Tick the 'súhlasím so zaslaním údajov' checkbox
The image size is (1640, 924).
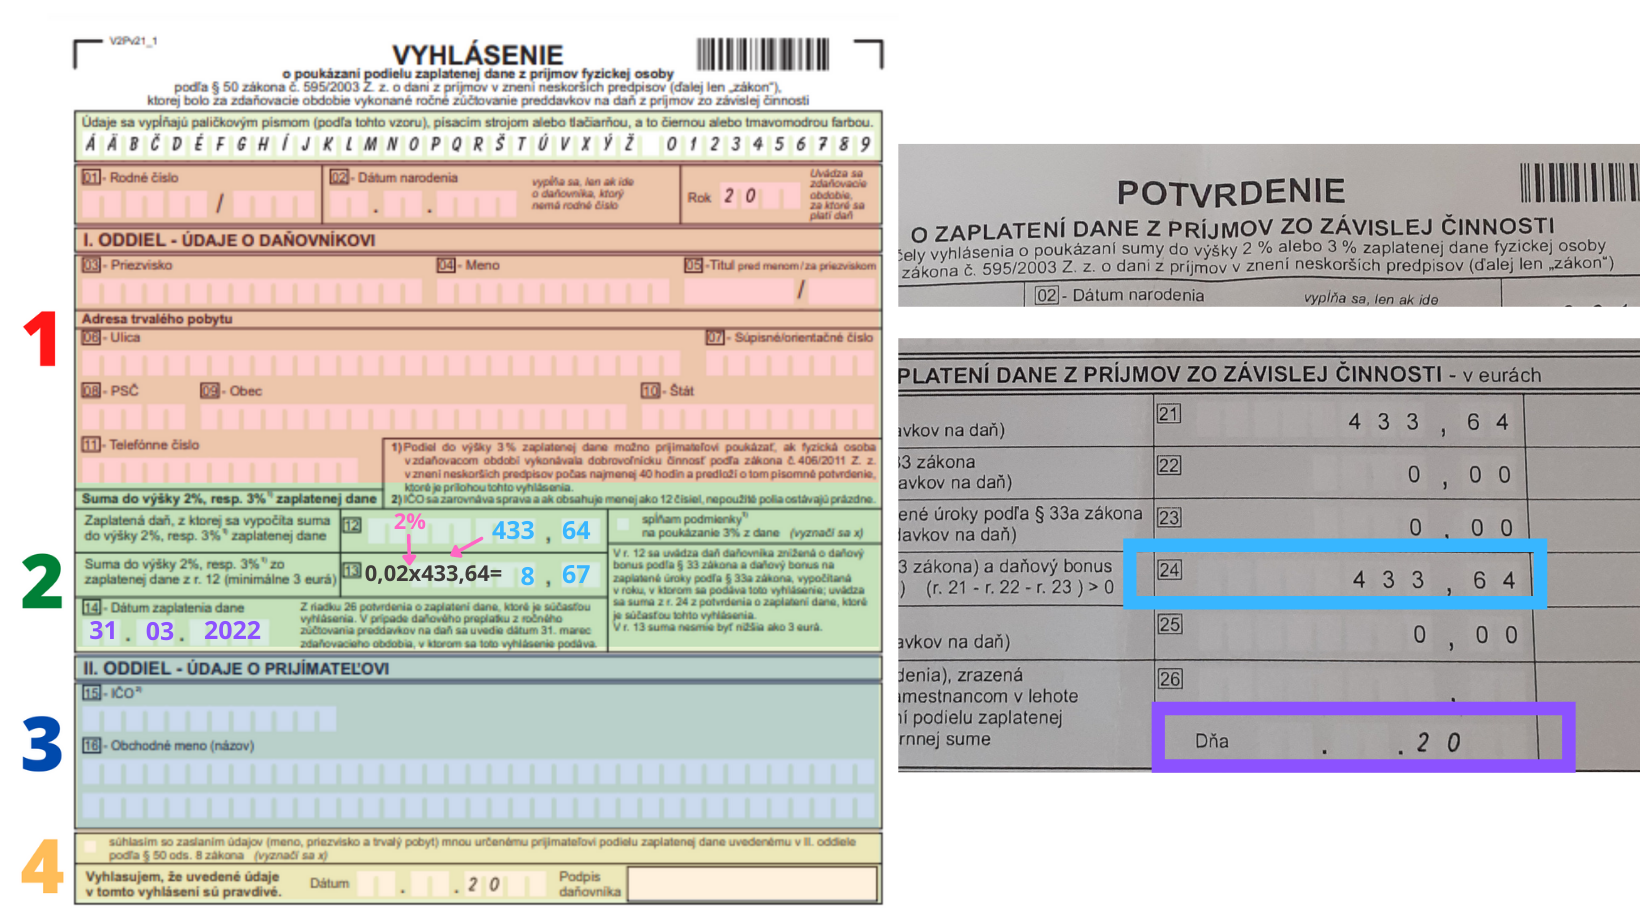[x=91, y=847]
